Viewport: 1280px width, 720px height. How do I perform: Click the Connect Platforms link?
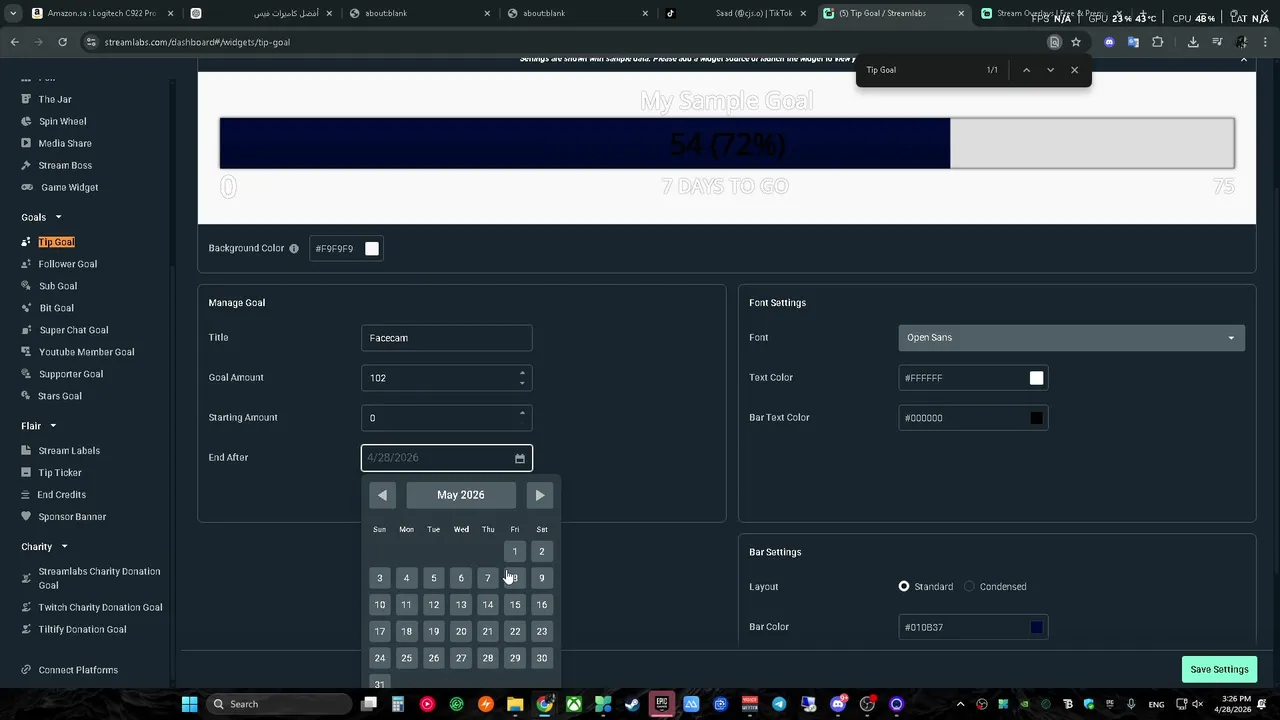[78, 670]
